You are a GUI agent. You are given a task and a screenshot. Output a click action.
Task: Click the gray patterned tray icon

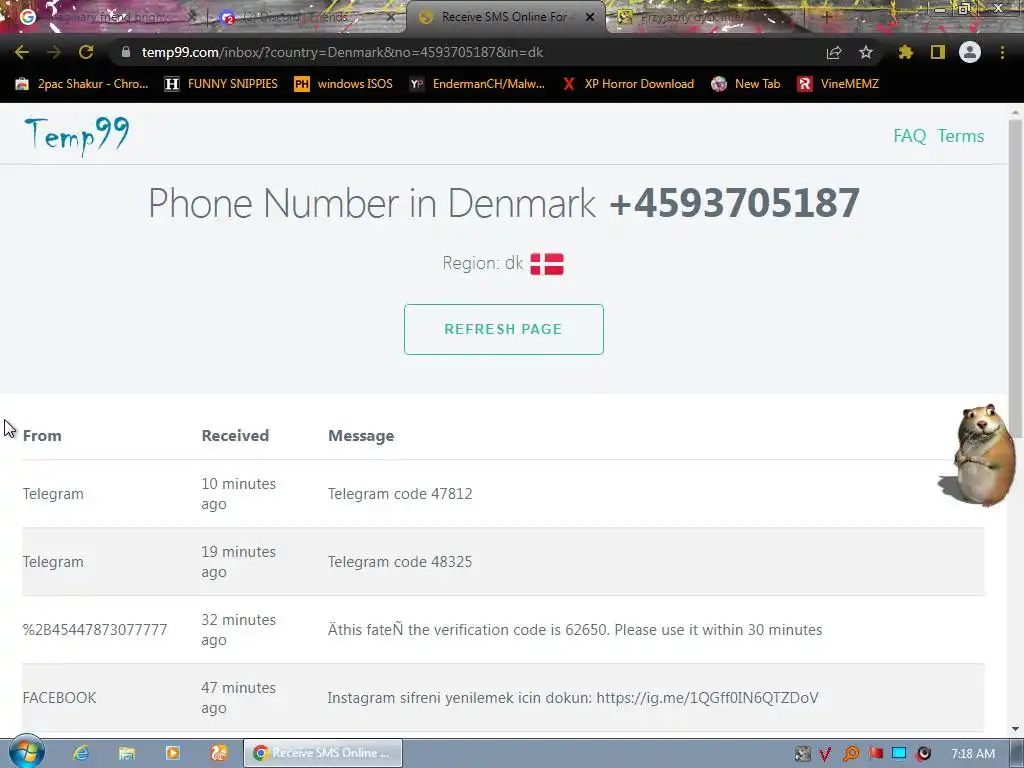point(803,754)
